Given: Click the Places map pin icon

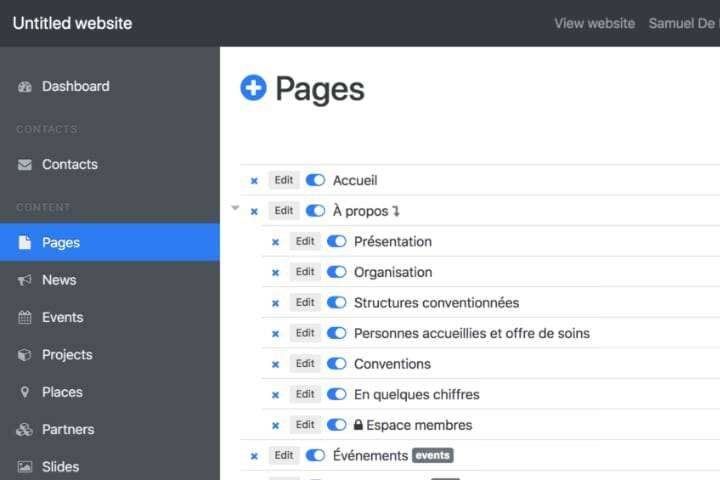Looking at the screenshot, I should (25, 392).
